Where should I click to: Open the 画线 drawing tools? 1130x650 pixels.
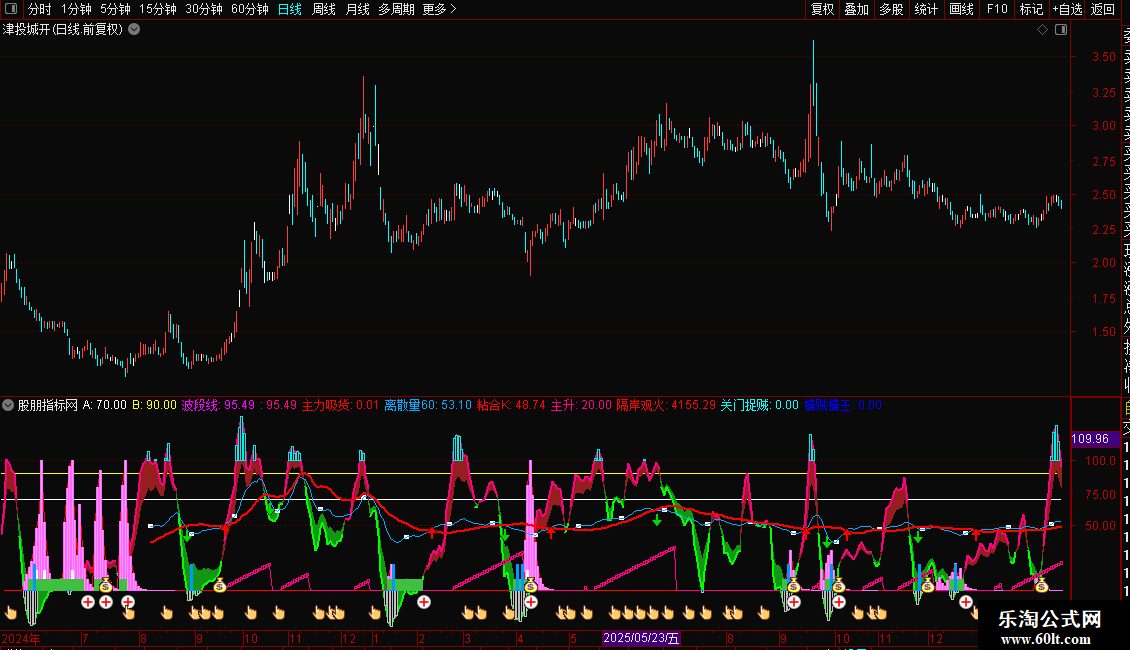[x=961, y=9]
